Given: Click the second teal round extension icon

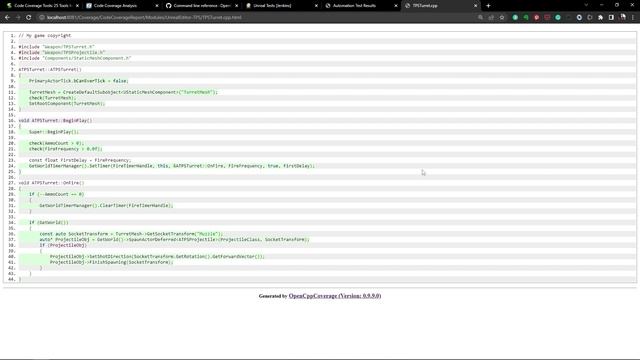Looking at the screenshot, I should (558, 18).
